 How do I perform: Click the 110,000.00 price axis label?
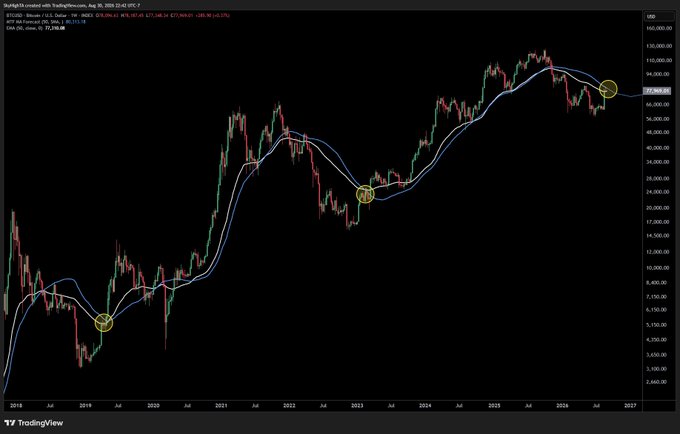tap(658, 60)
